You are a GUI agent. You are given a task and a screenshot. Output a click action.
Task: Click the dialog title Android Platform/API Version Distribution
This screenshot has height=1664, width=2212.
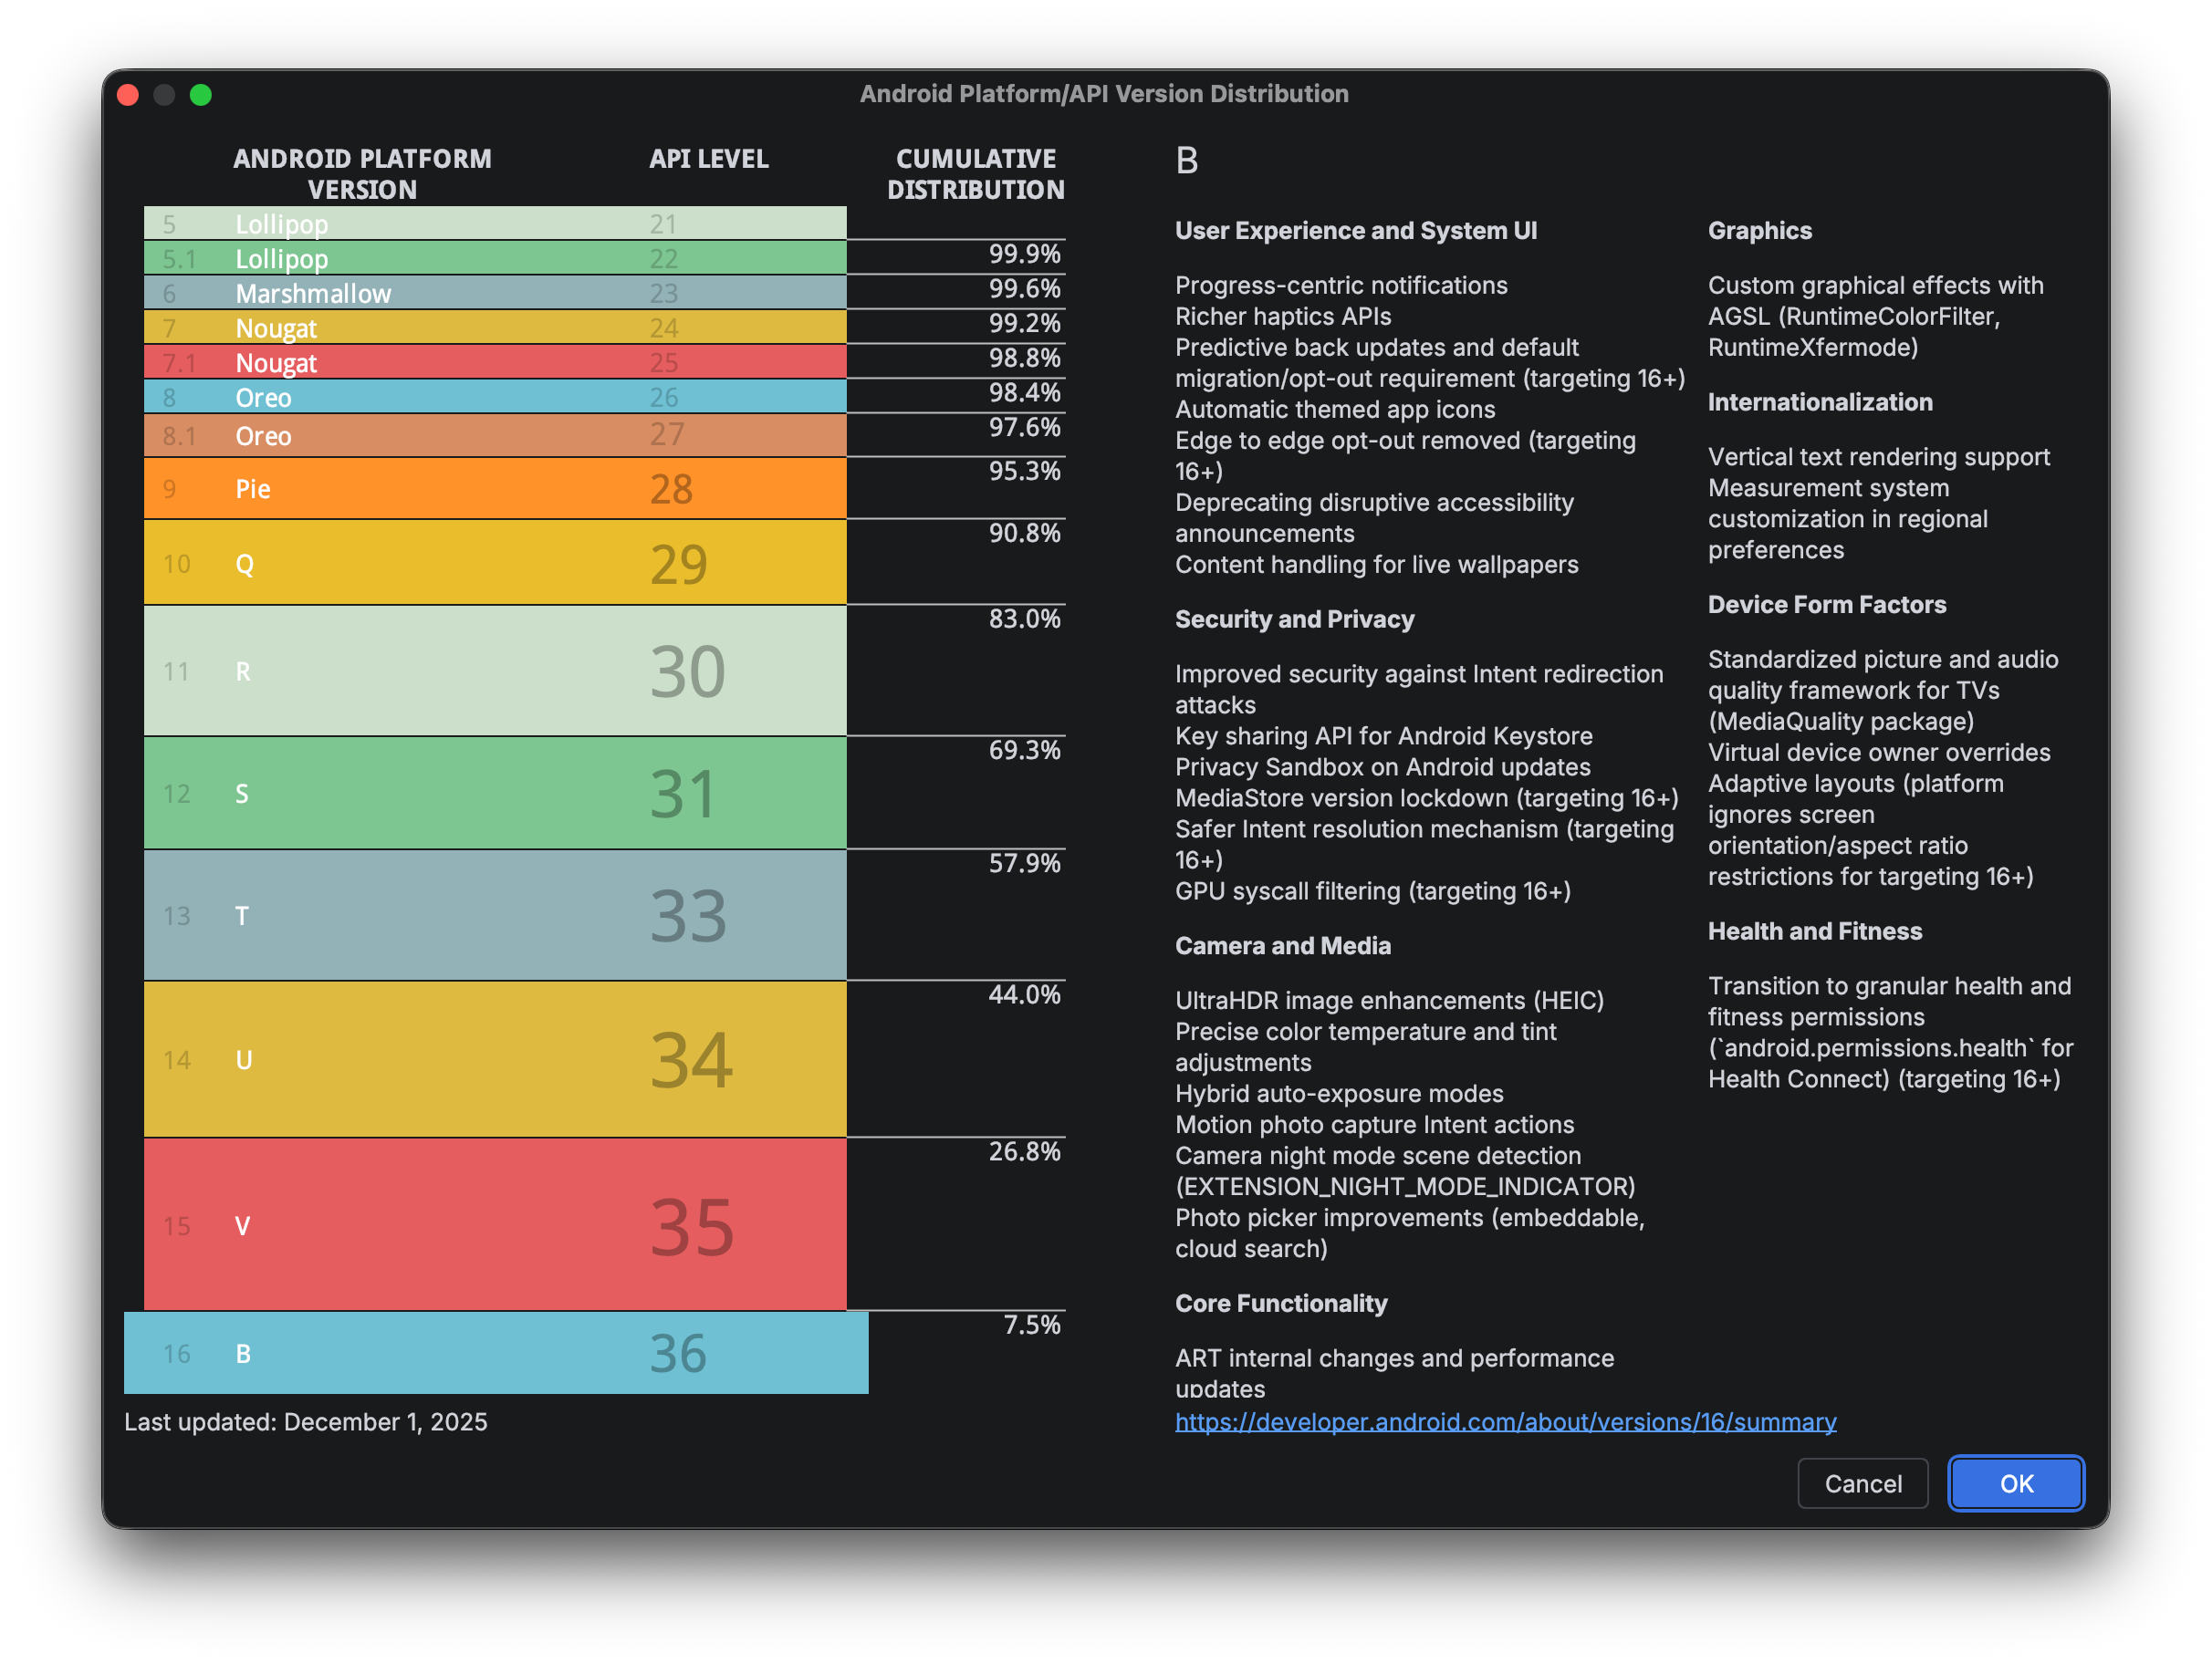[1104, 94]
